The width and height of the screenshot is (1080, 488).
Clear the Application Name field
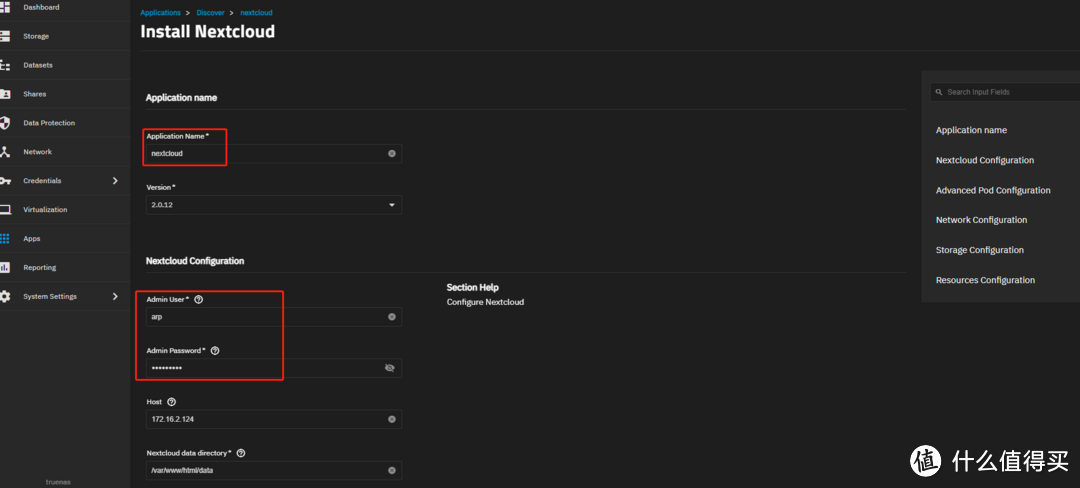pyautogui.click(x=392, y=153)
